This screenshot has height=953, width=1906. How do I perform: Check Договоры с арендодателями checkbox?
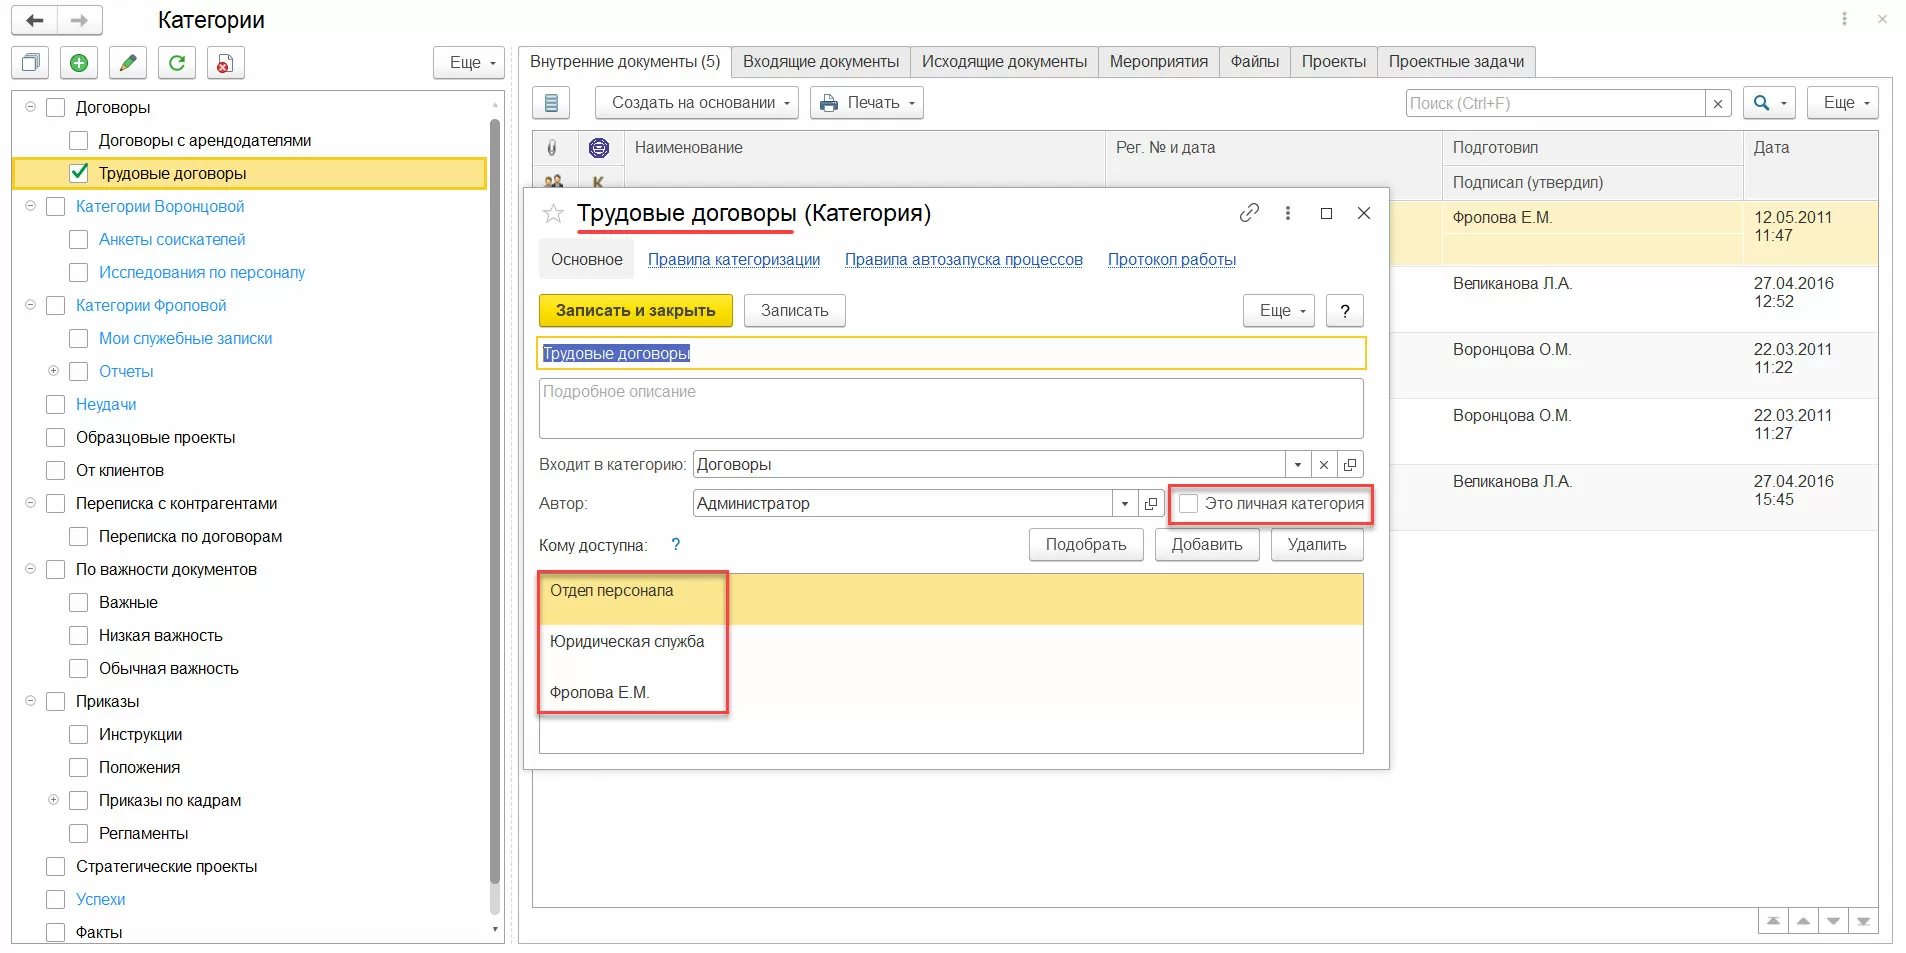pos(79,141)
